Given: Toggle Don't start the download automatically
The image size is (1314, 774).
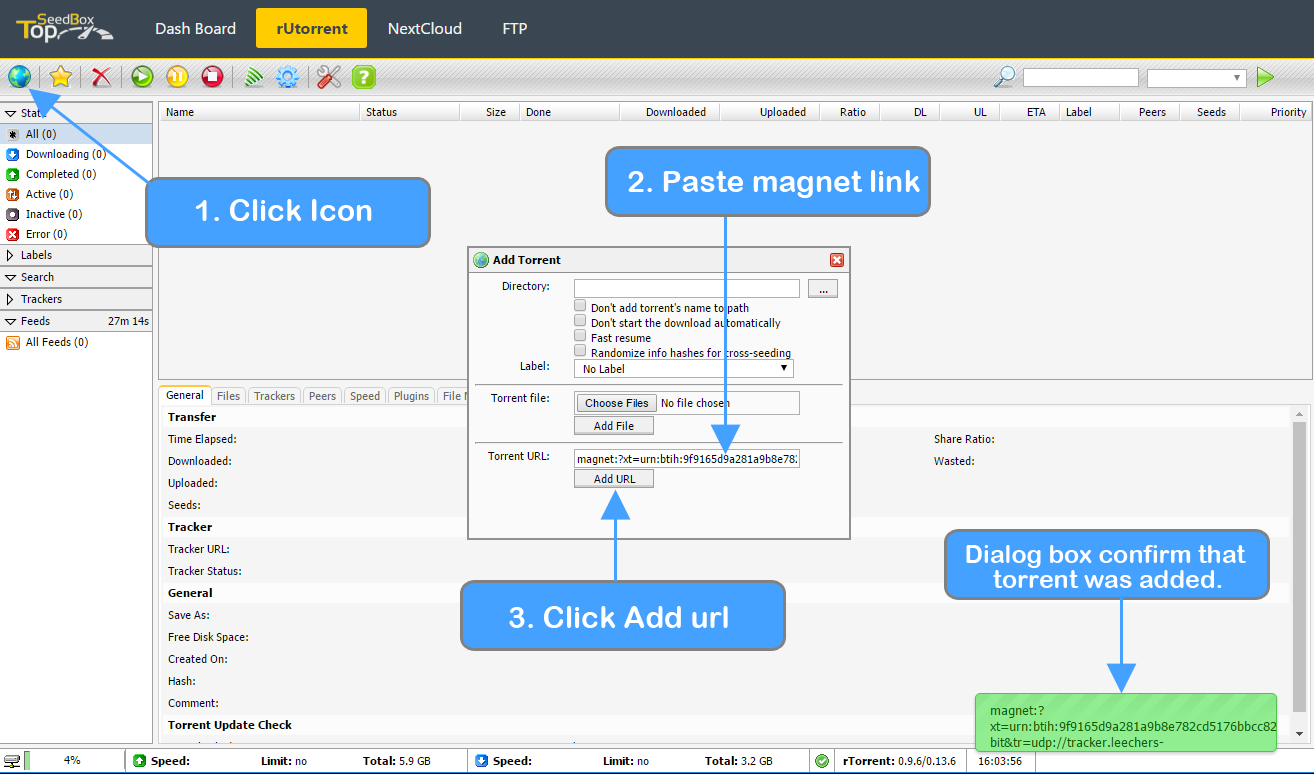Looking at the screenshot, I should coord(580,321).
